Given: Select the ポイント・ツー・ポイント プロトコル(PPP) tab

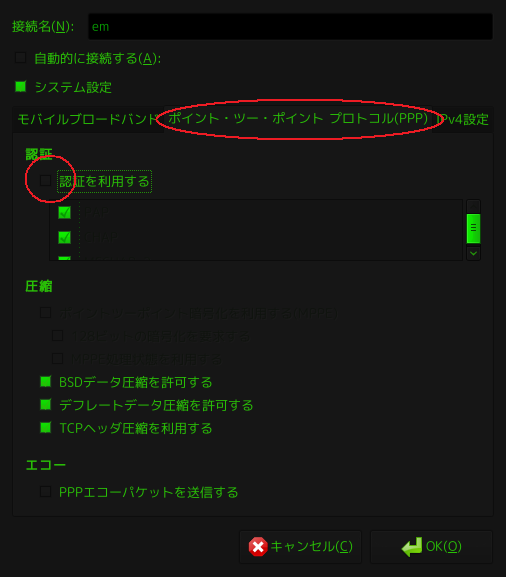Looking at the screenshot, I should click(298, 119).
